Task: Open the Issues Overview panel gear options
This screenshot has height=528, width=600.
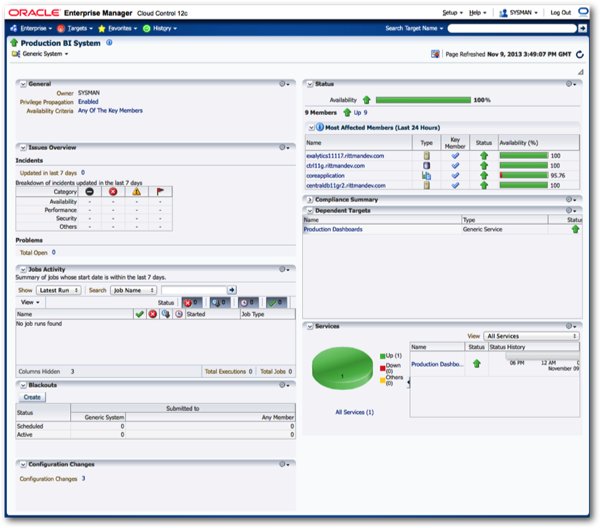Action: point(284,147)
